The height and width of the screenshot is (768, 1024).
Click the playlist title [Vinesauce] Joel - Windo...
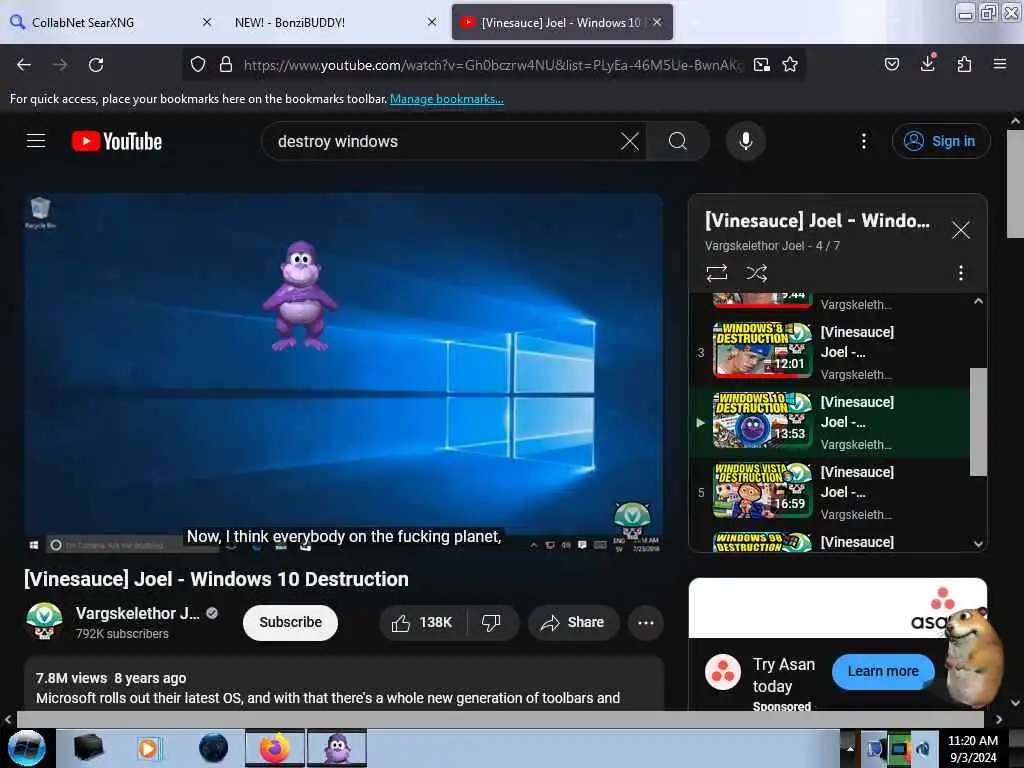coord(817,221)
